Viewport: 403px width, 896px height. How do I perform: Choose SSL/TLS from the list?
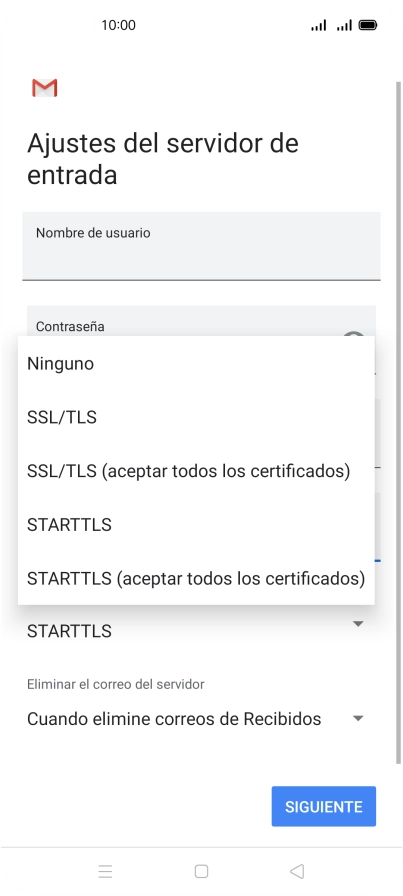click(196, 417)
